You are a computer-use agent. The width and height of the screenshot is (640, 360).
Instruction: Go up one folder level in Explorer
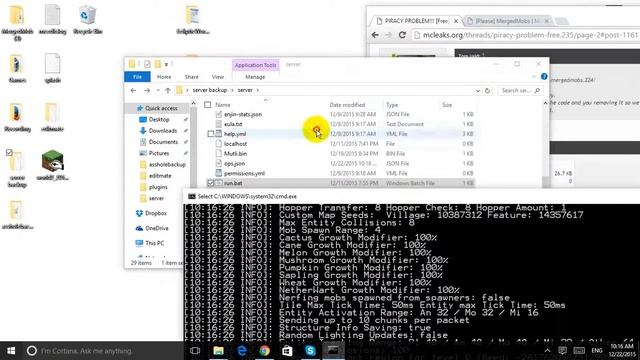point(168,90)
